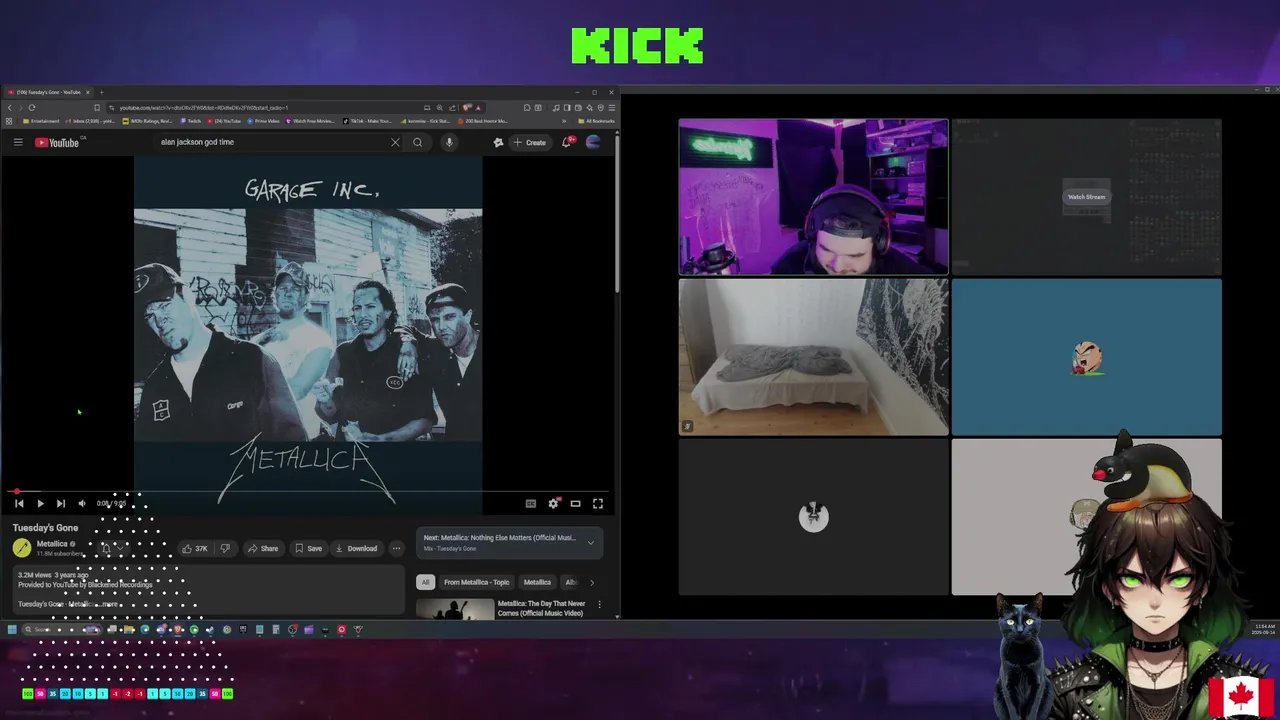The height and width of the screenshot is (720, 1280).
Task: Select the 'From Metallica - Topic' chip
Action: [x=476, y=582]
